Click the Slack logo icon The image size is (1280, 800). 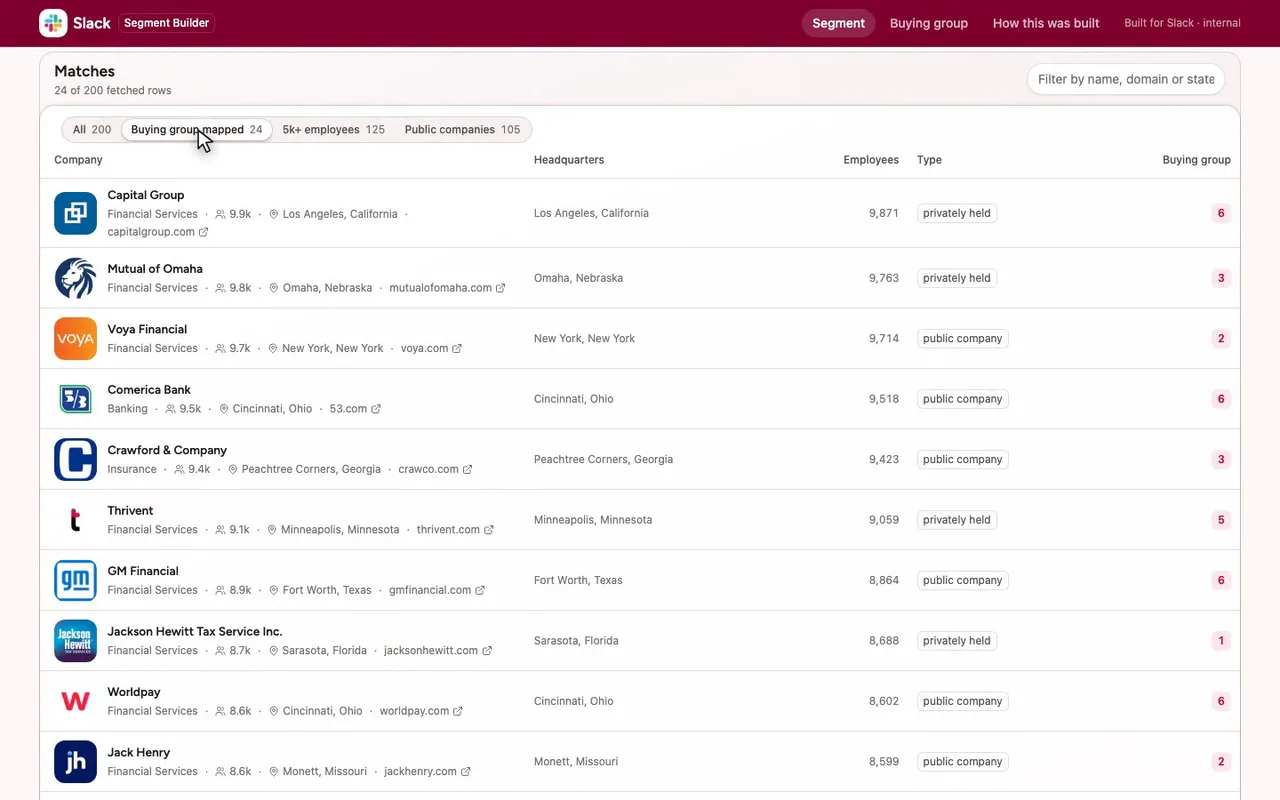[x=53, y=23]
